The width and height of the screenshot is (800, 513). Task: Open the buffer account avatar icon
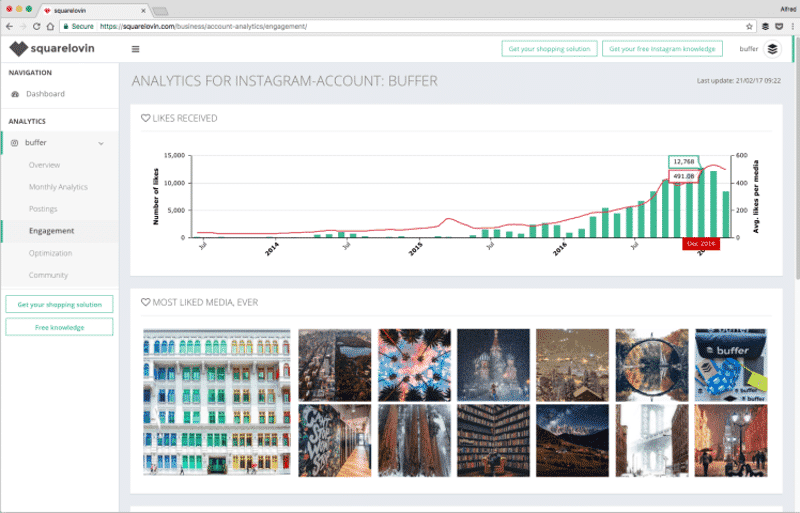coord(772,49)
